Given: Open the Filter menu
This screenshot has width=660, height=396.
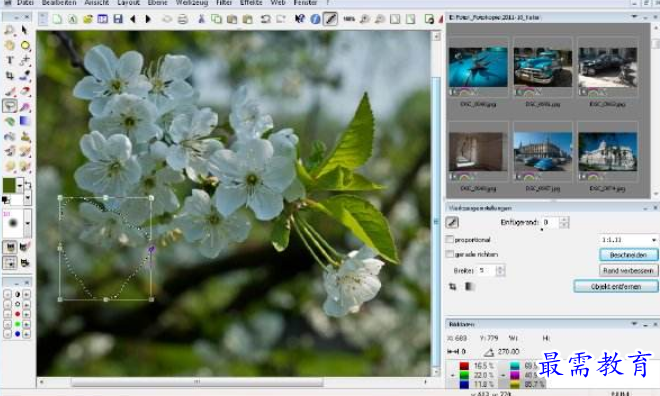Looking at the screenshot, I should pyautogui.click(x=224, y=3).
